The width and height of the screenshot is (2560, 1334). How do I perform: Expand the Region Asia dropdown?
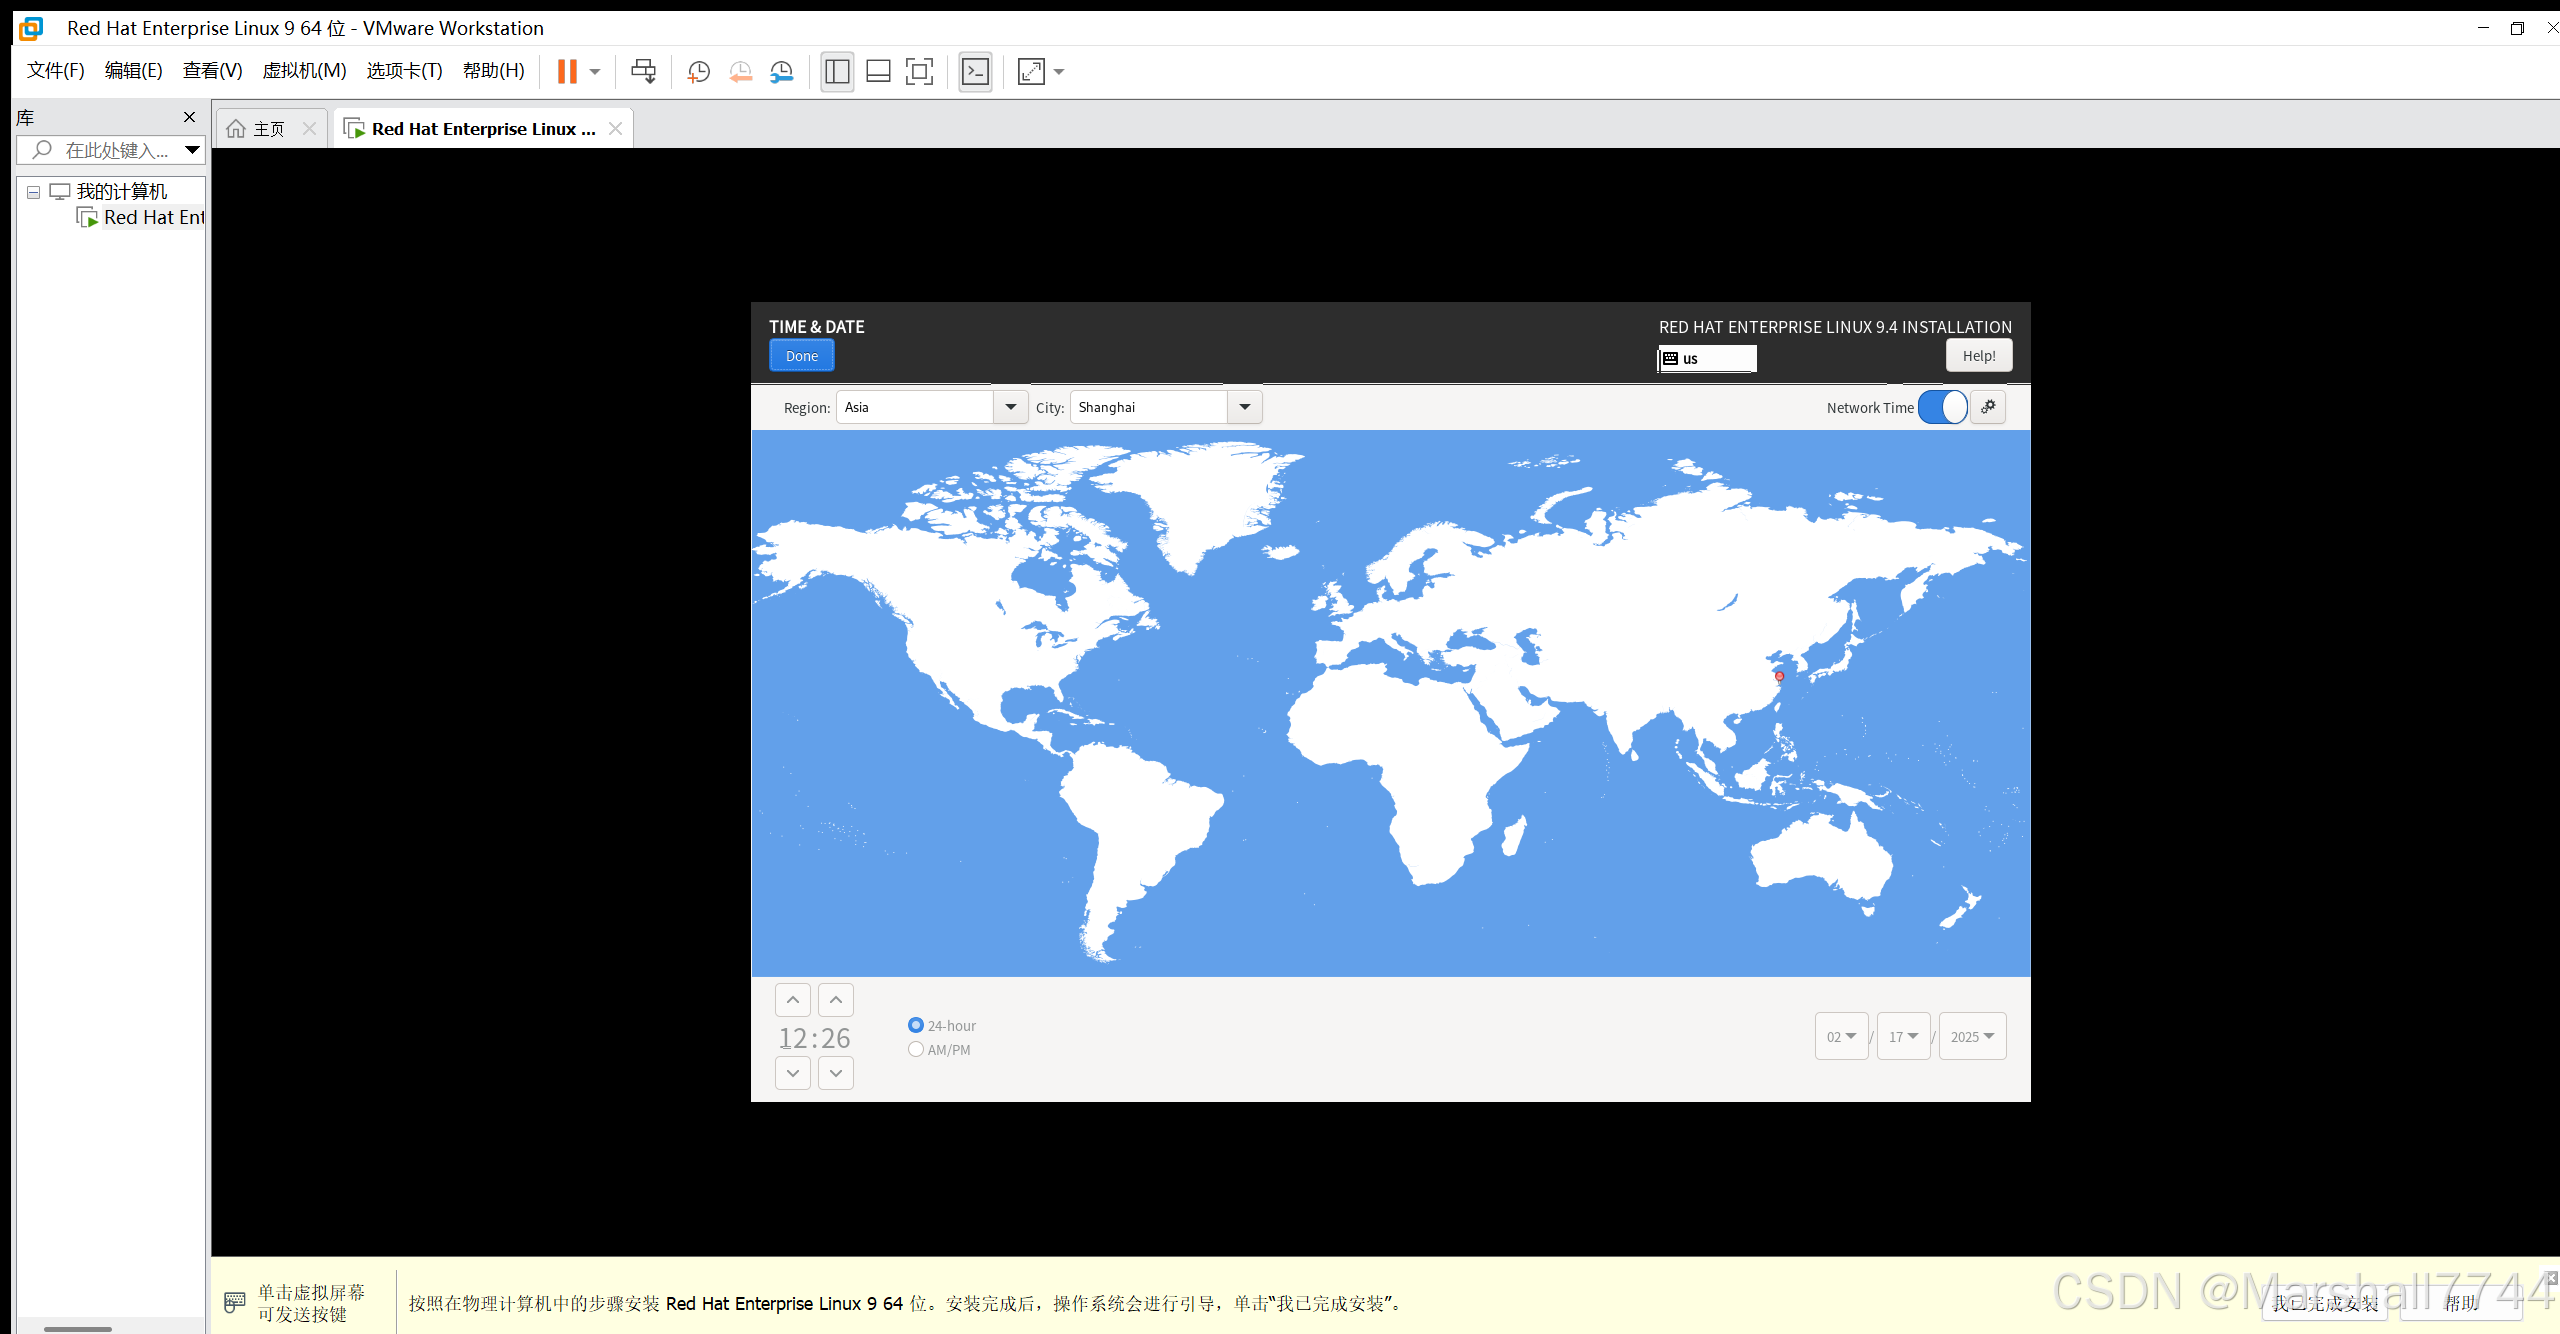click(1010, 407)
